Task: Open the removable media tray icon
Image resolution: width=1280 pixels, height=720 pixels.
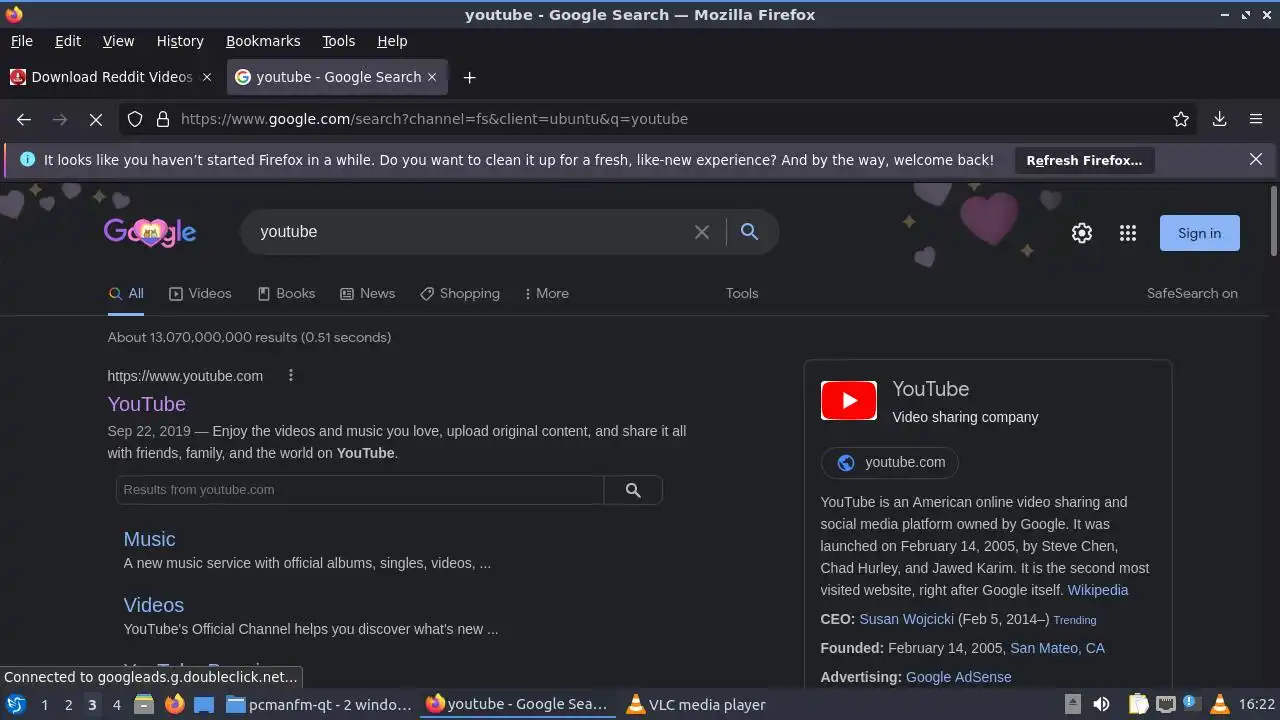Action: tap(1072, 704)
